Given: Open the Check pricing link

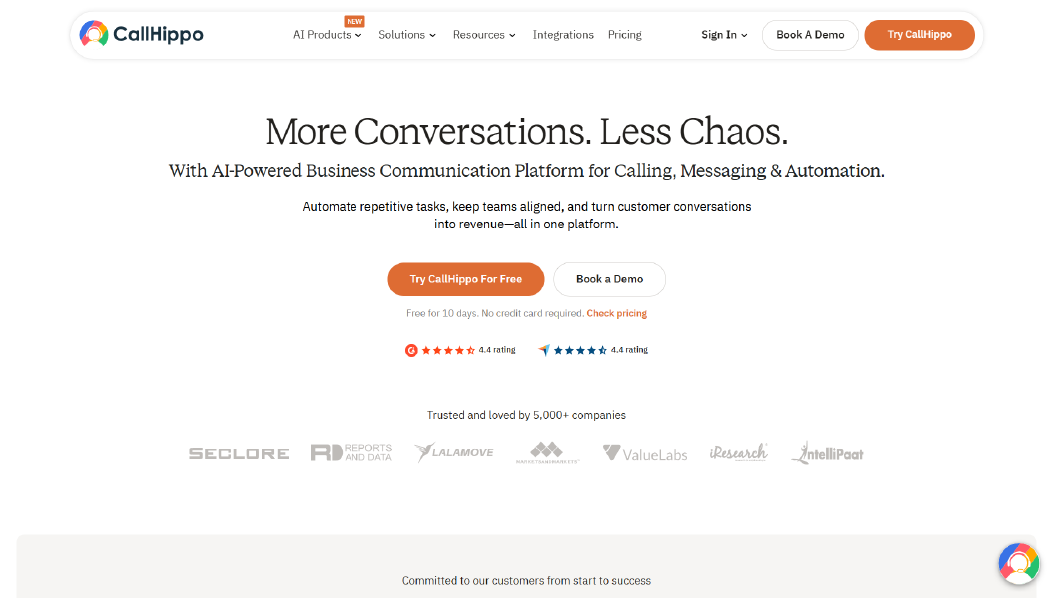Looking at the screenshot, I should coord(616,313).
